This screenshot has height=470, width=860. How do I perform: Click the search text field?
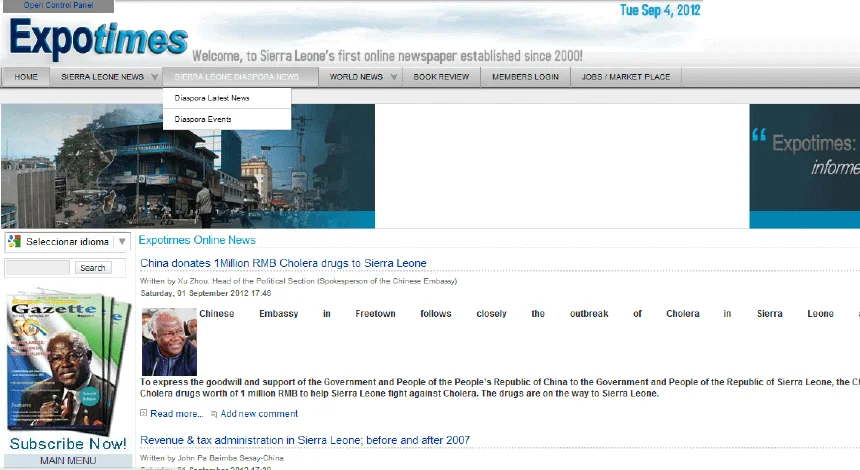coord(37,268)
